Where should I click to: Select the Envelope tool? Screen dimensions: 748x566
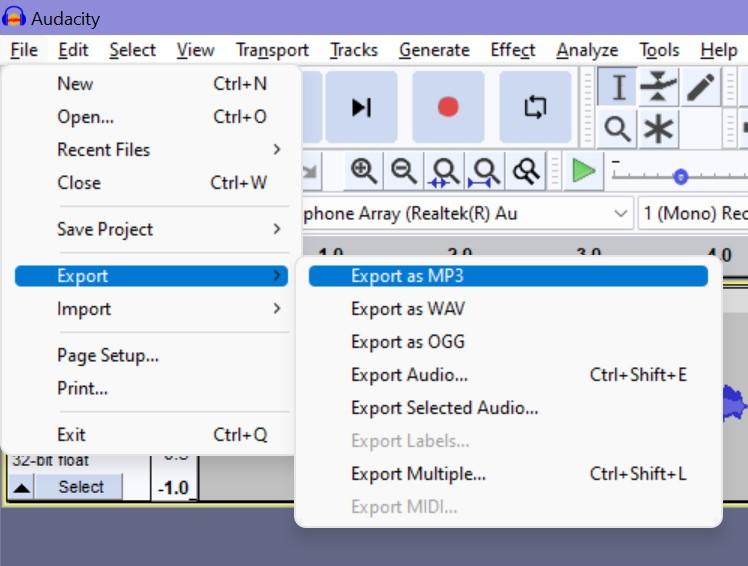pyautogui.click(x=658, y=87)
